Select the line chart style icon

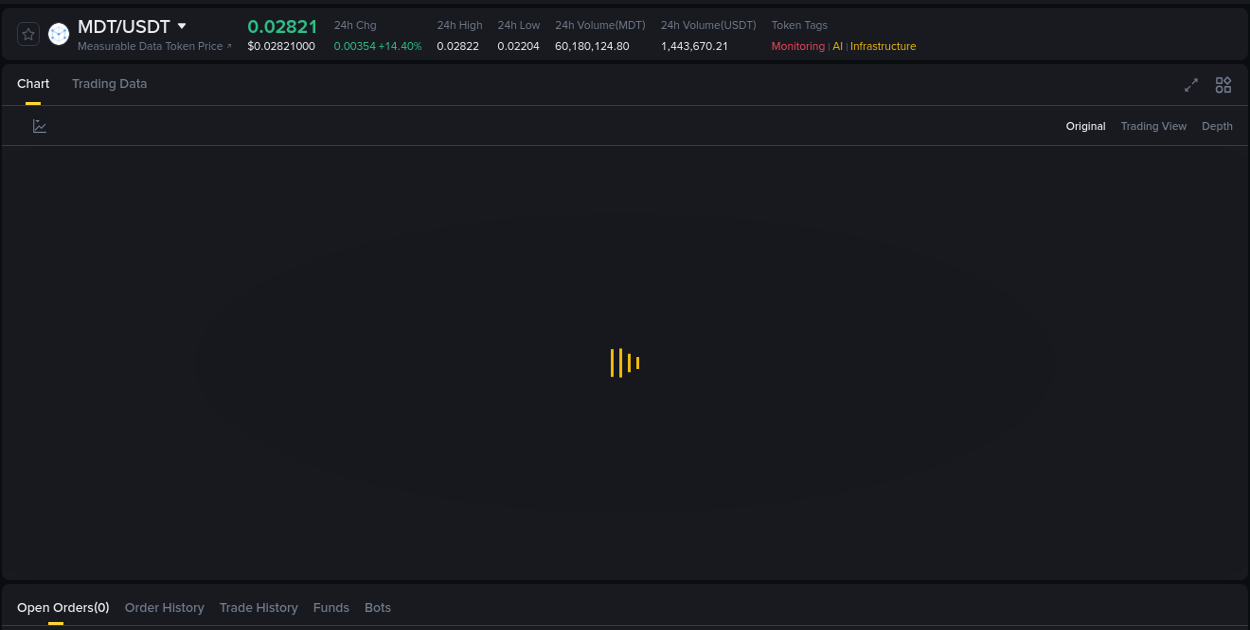(x=39, y=126)
